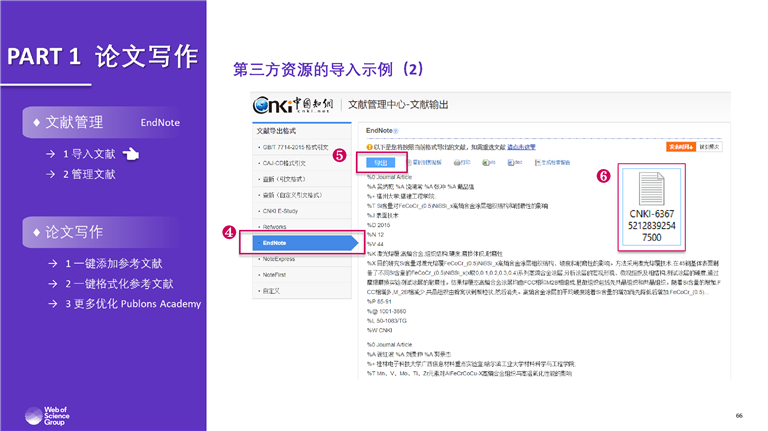Choose Refworks export format

274,227
